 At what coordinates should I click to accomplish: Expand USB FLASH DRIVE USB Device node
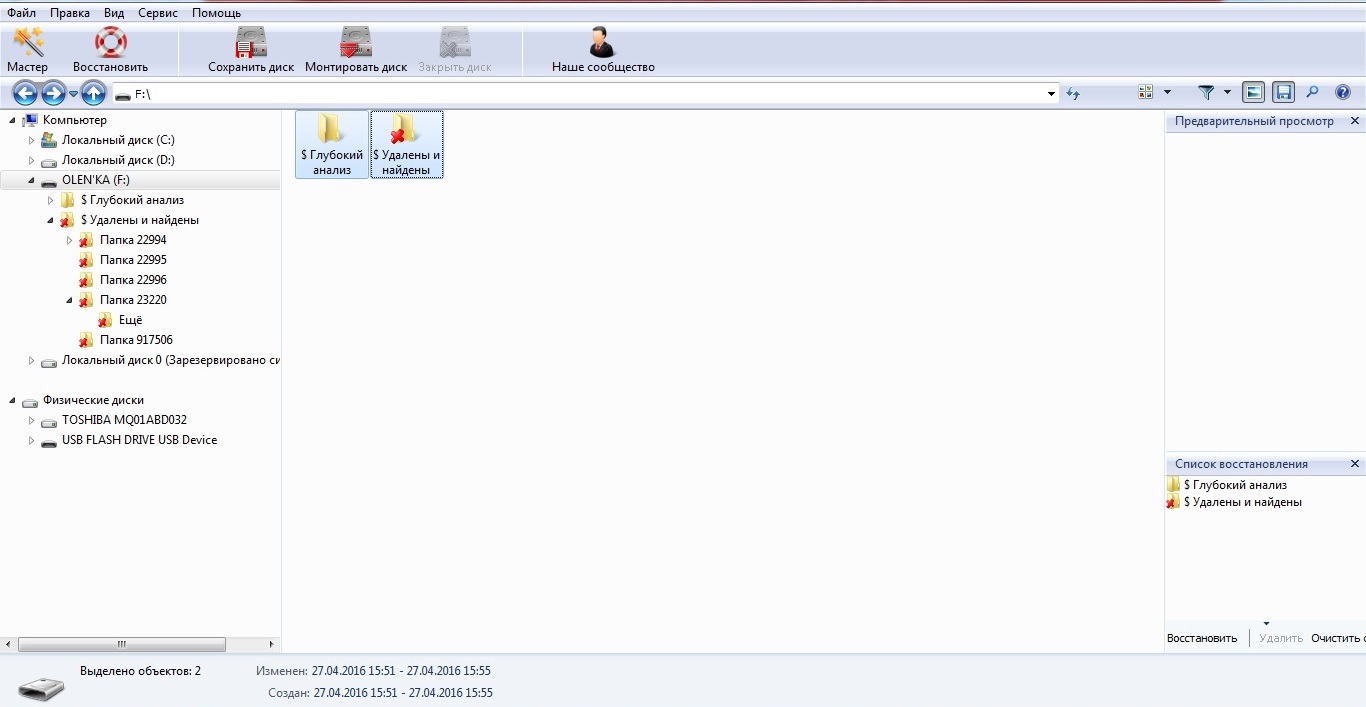[x=31, y=440]
